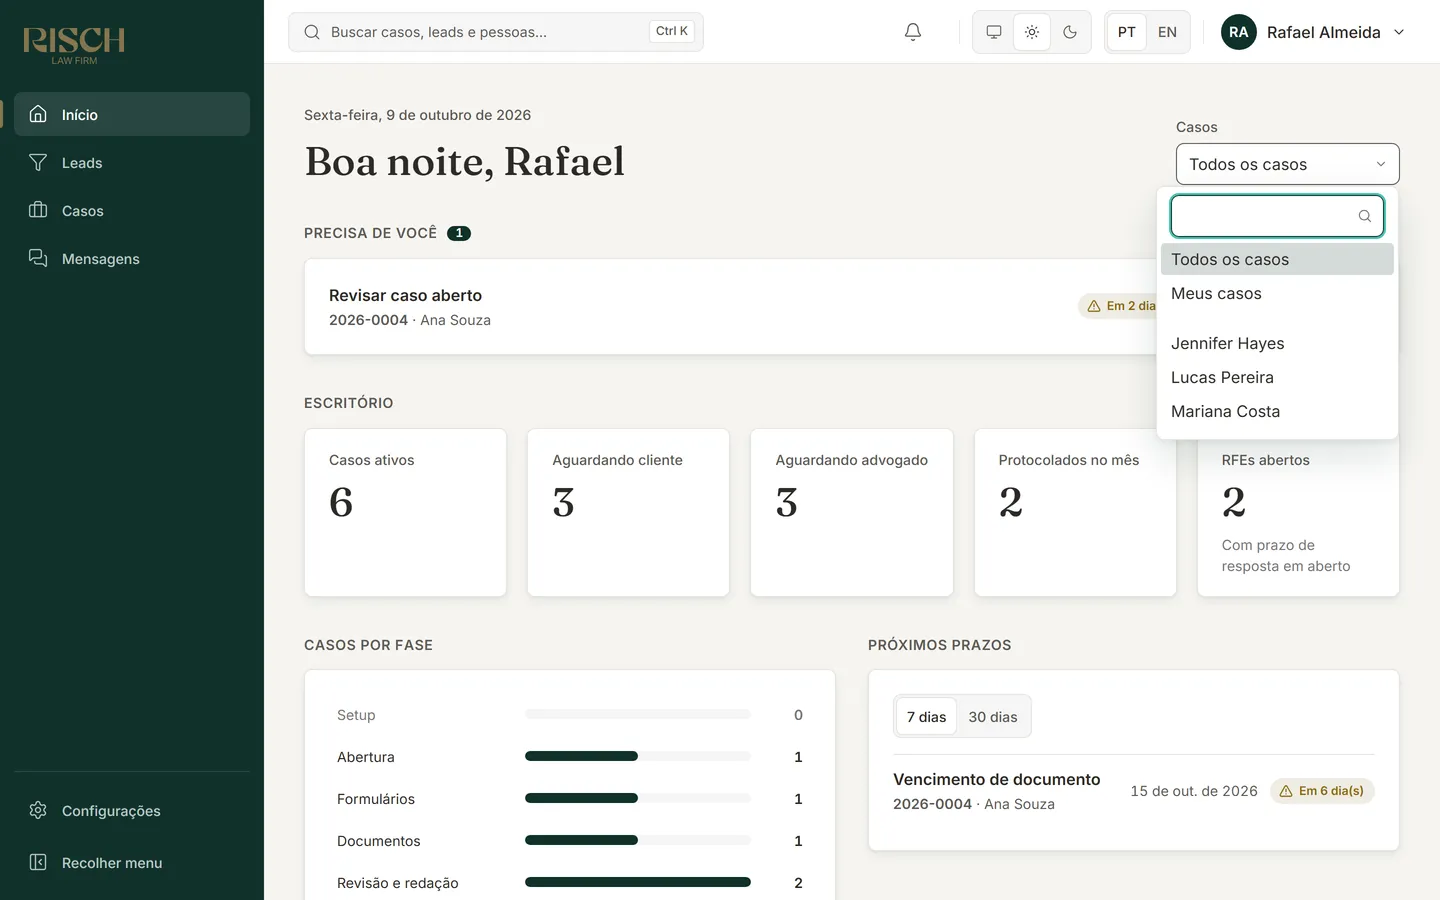Switch language to EN
1440x900 pixels.
coord(1167,32)
